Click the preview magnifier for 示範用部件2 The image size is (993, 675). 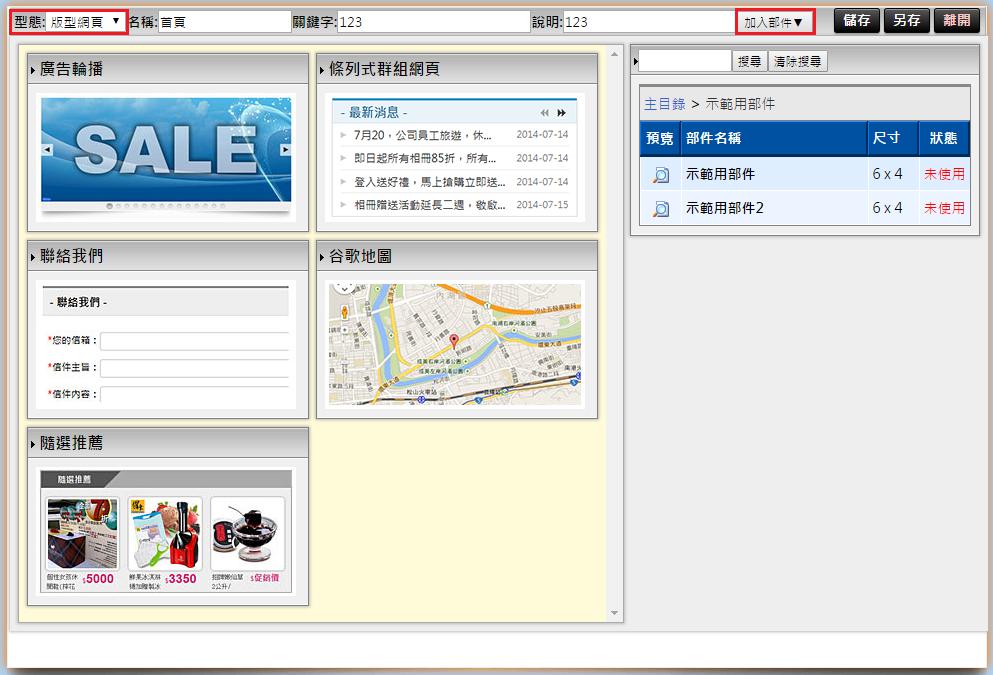point(660,209)
